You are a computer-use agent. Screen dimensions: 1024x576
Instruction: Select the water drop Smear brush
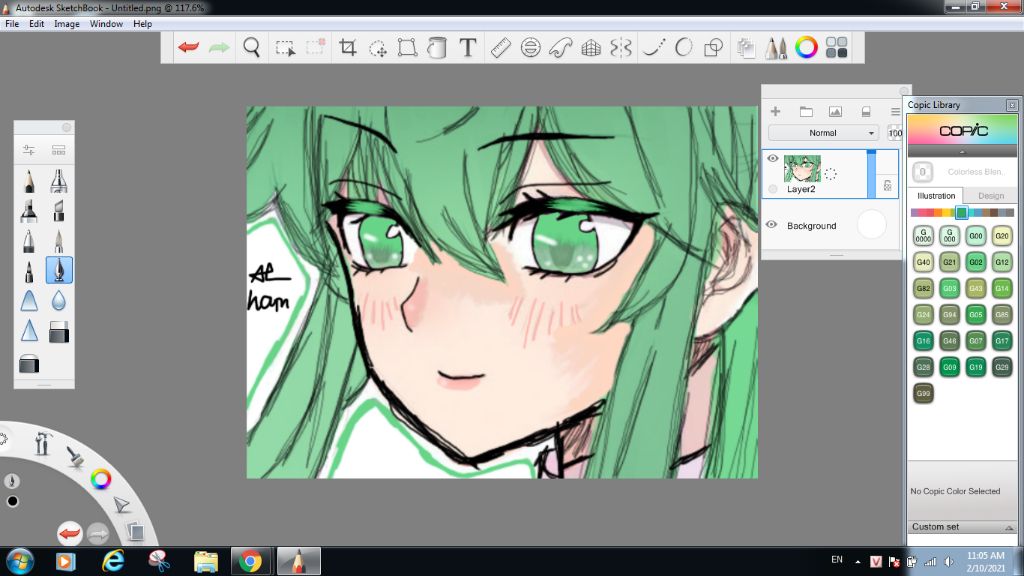click(58, 300)
